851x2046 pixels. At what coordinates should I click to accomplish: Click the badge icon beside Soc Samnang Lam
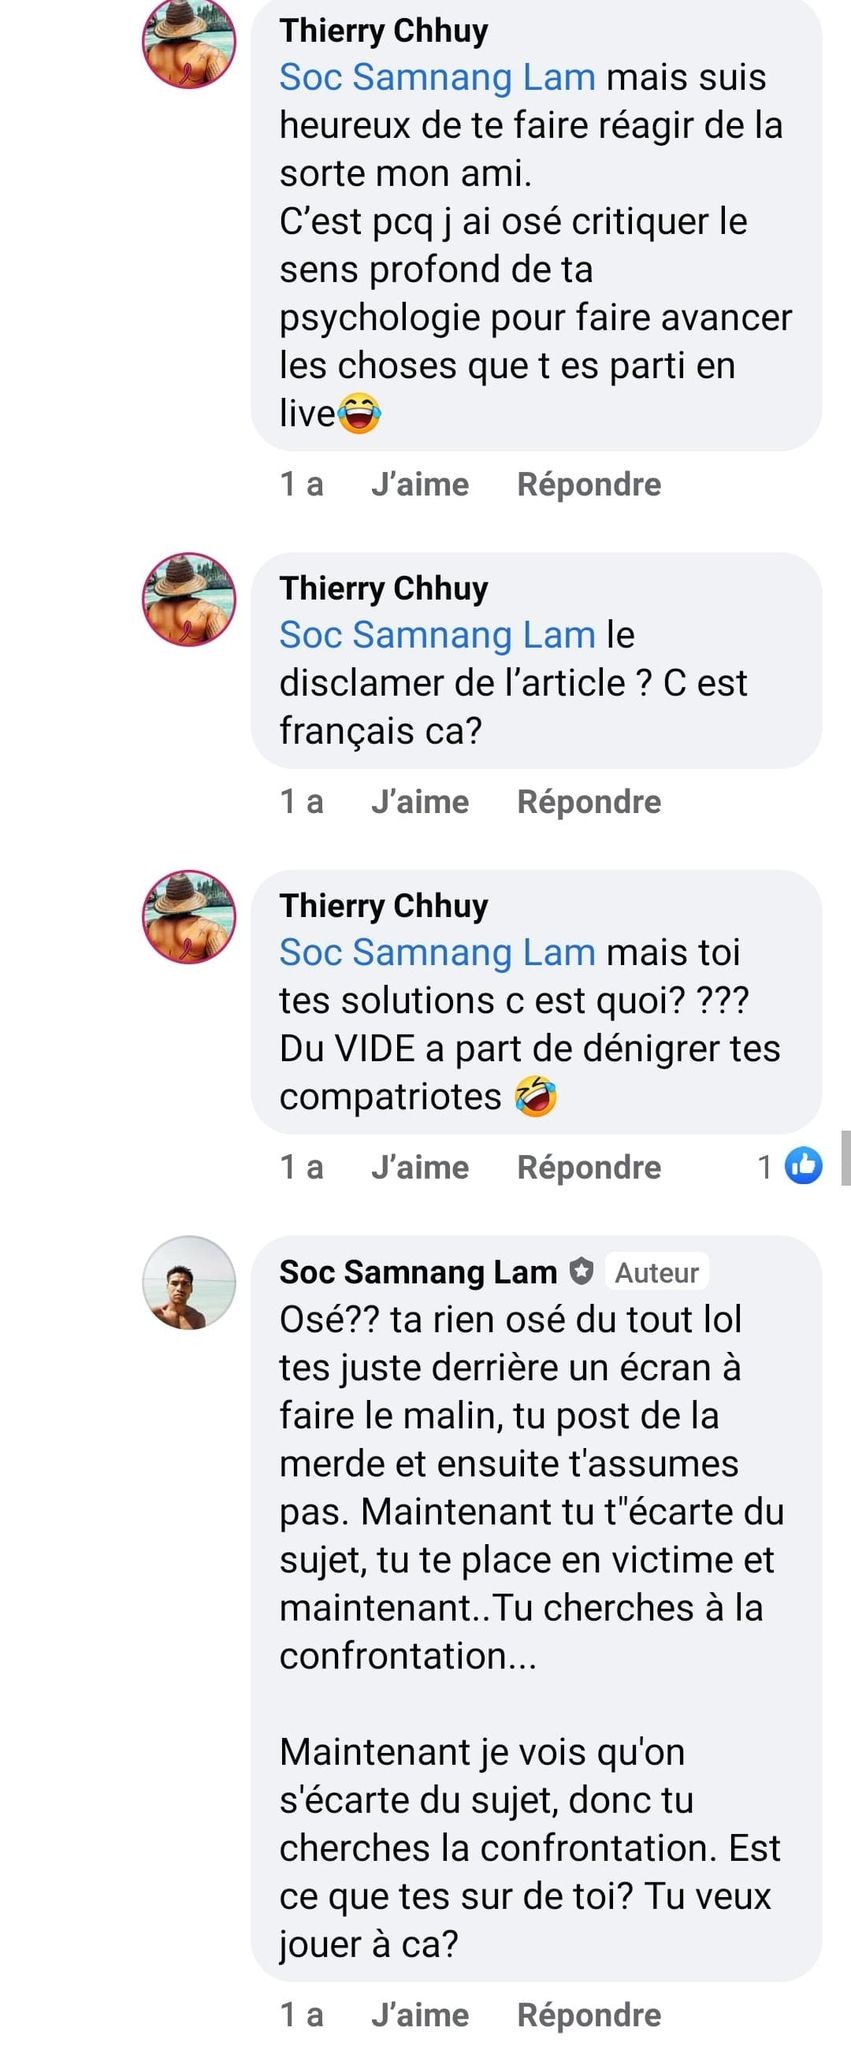pyautogui.click(x=581, y=1272)
